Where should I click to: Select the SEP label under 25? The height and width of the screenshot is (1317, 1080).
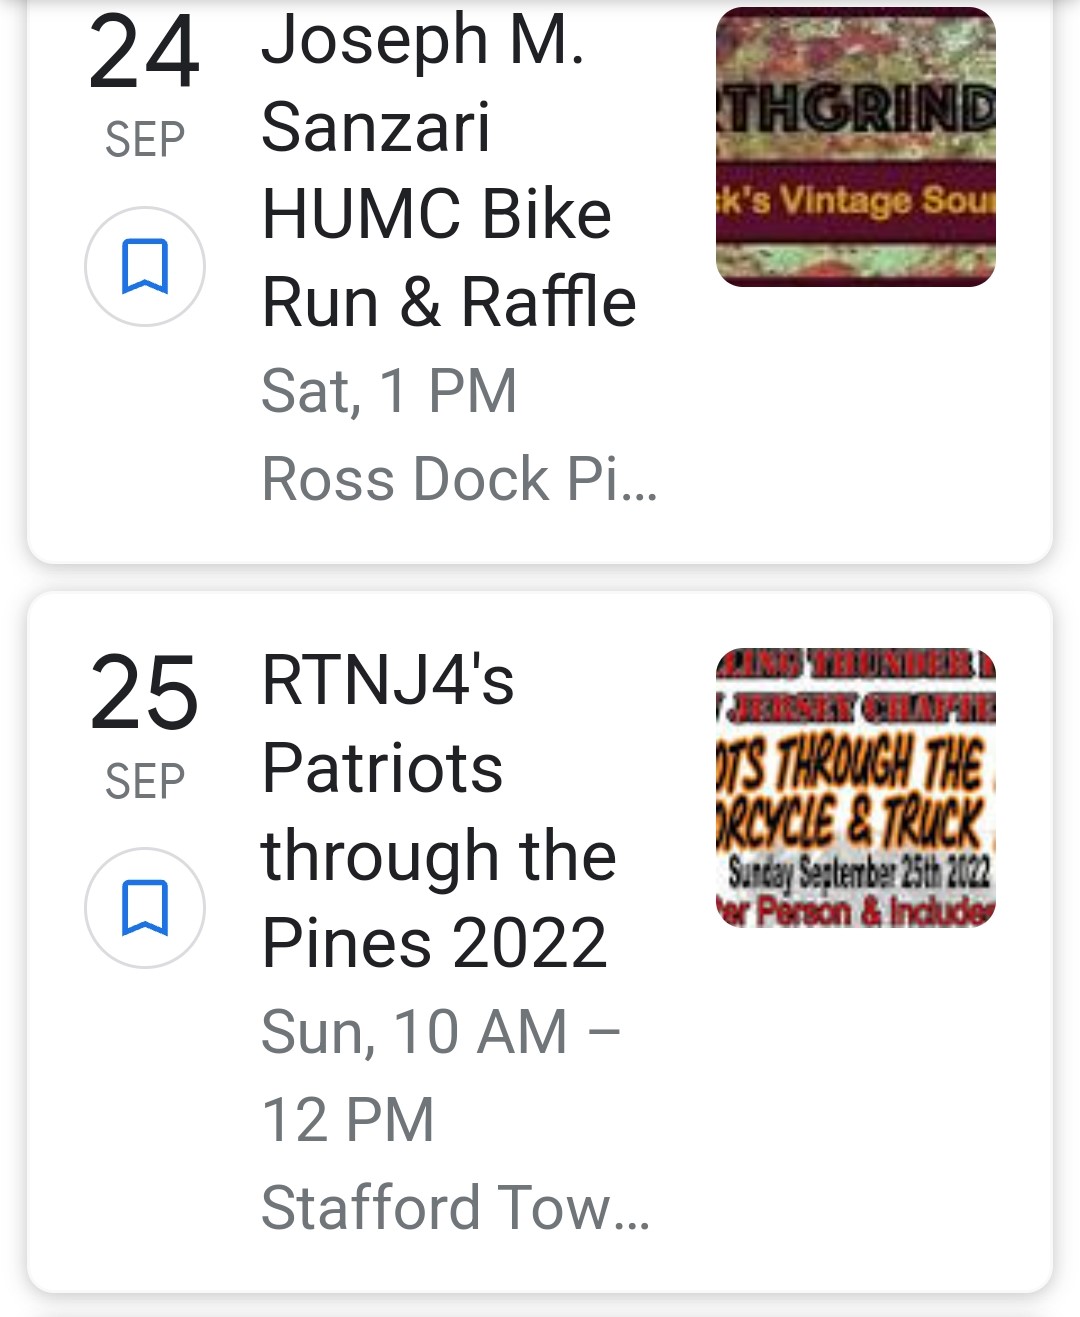coord(145,781)
